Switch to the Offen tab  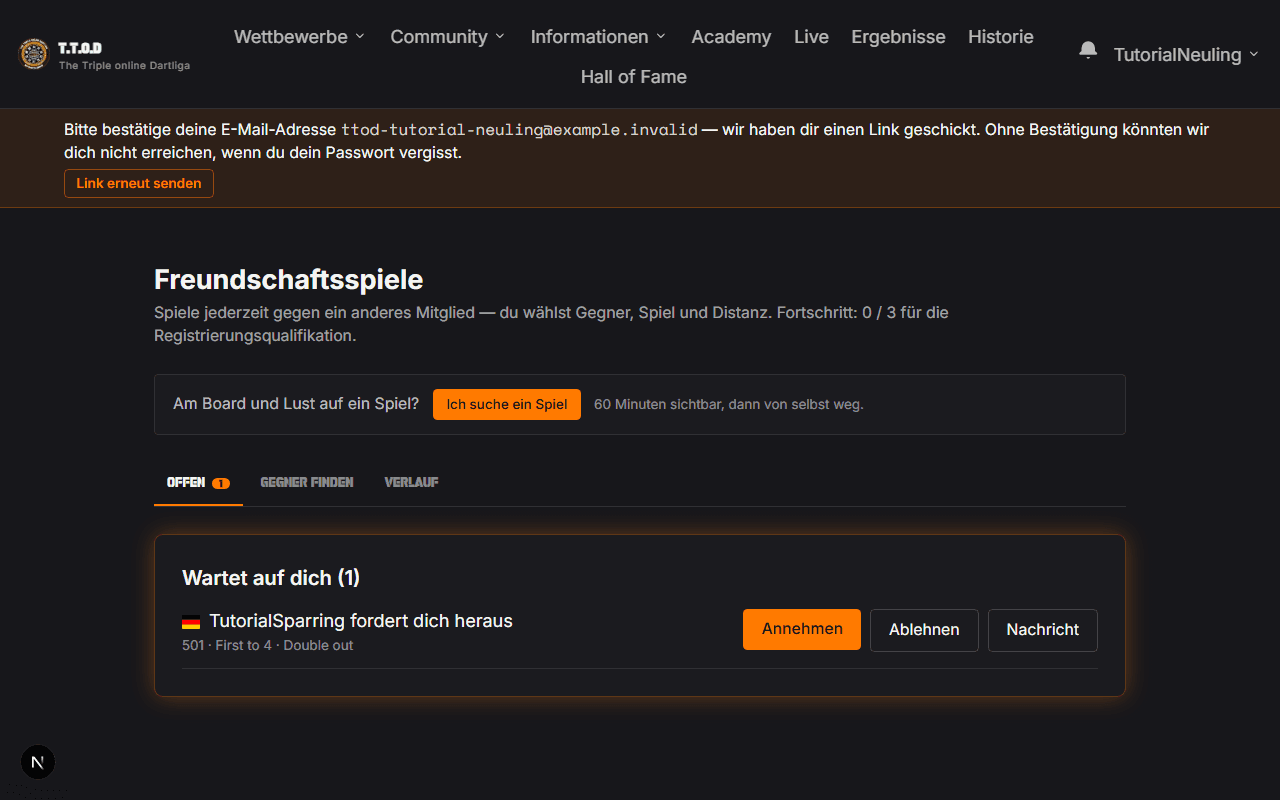click(198, 483)
